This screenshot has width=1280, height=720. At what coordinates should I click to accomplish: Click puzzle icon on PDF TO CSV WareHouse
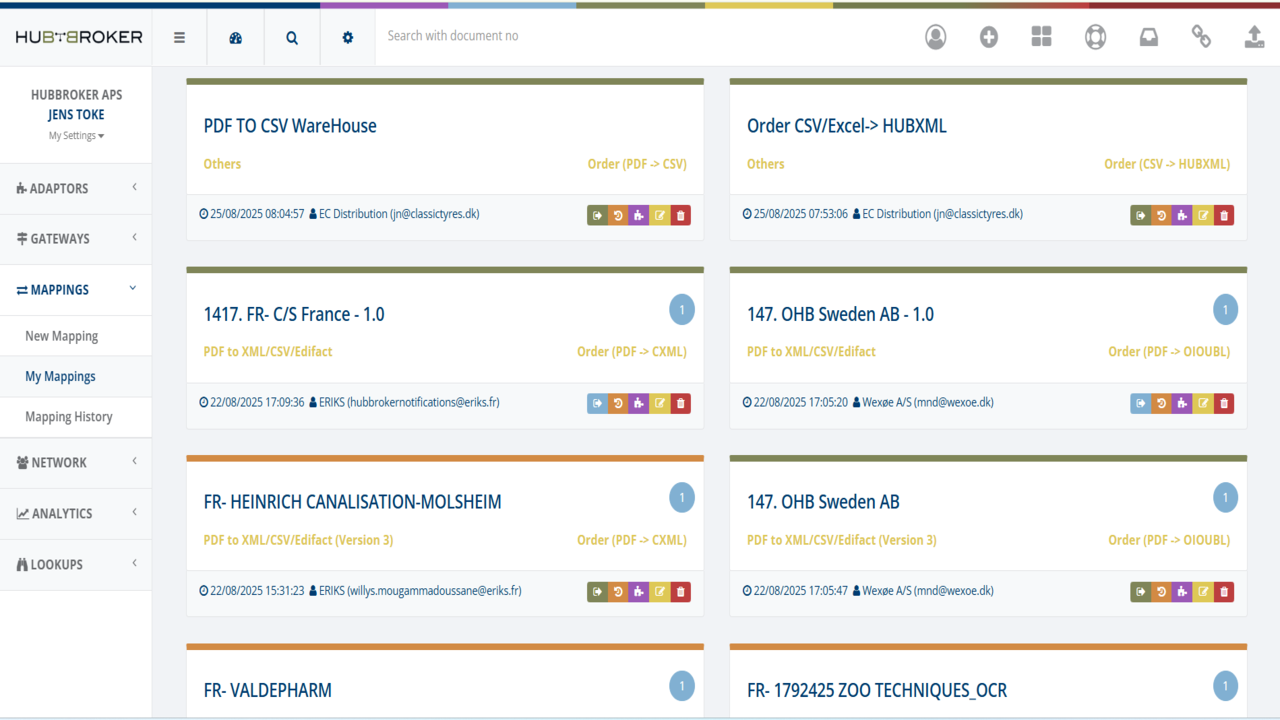[639, 215]
